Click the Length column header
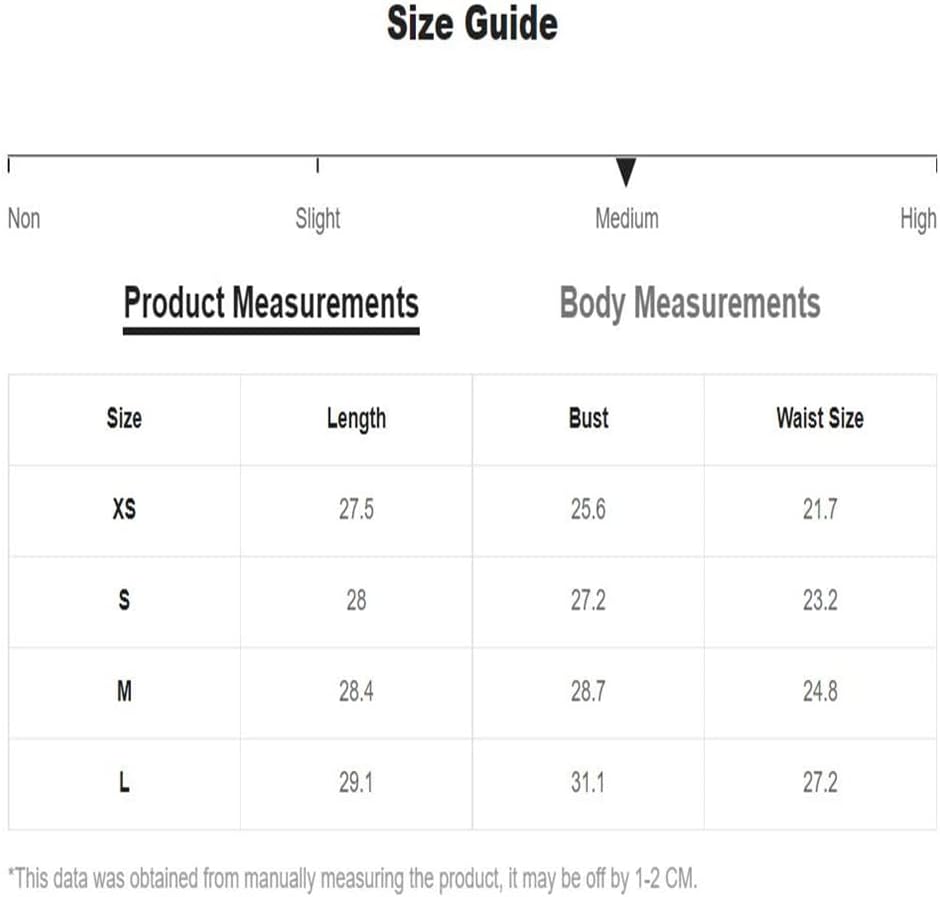This screenshot has width=940, height=897. pos(356,419)
